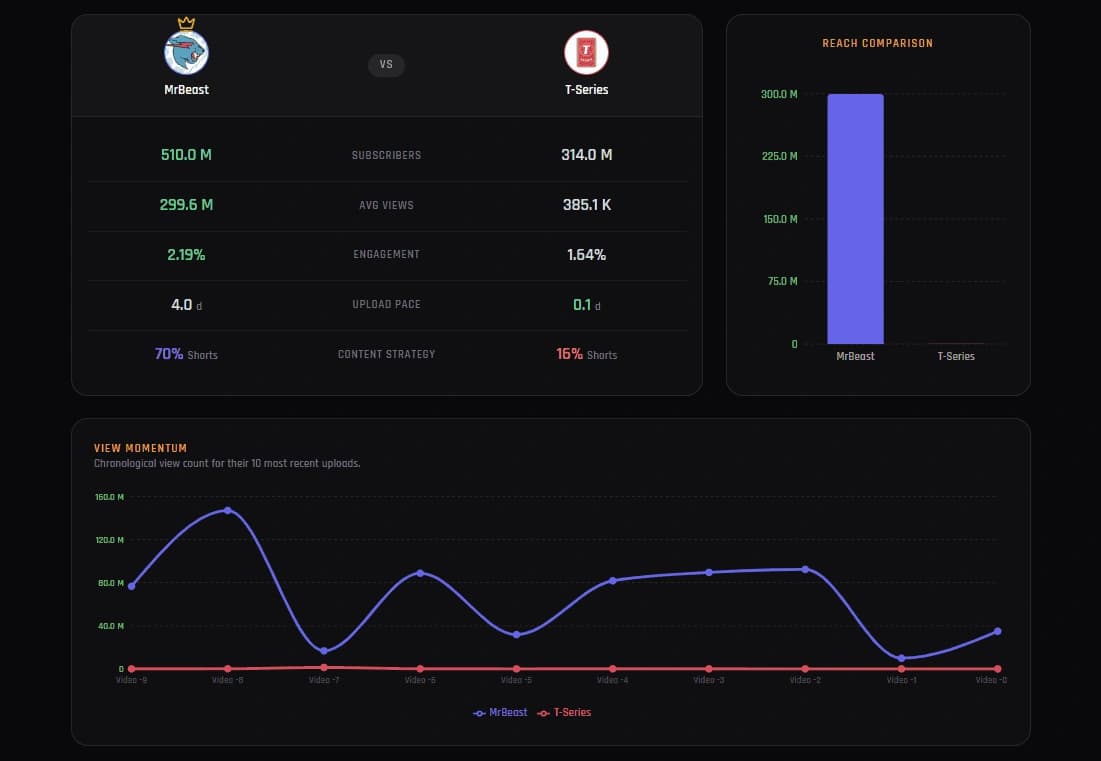The height and width of the screenshot is (761, 1101).
Task: Click the ENGAGEMENT row label
Action: point(386,254)
